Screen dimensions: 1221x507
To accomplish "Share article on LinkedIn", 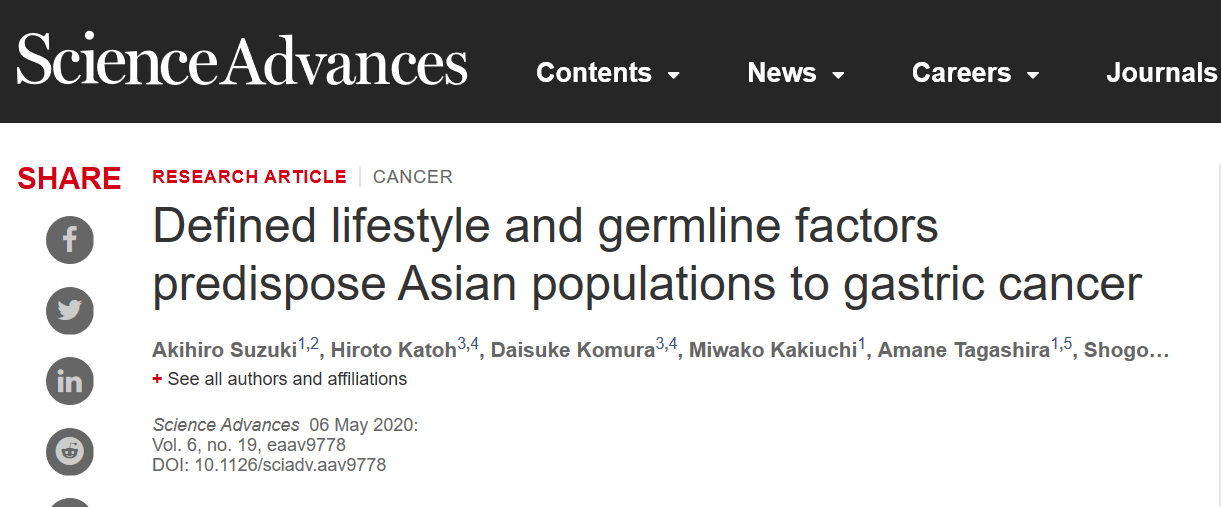I will [x=70, y=381].
